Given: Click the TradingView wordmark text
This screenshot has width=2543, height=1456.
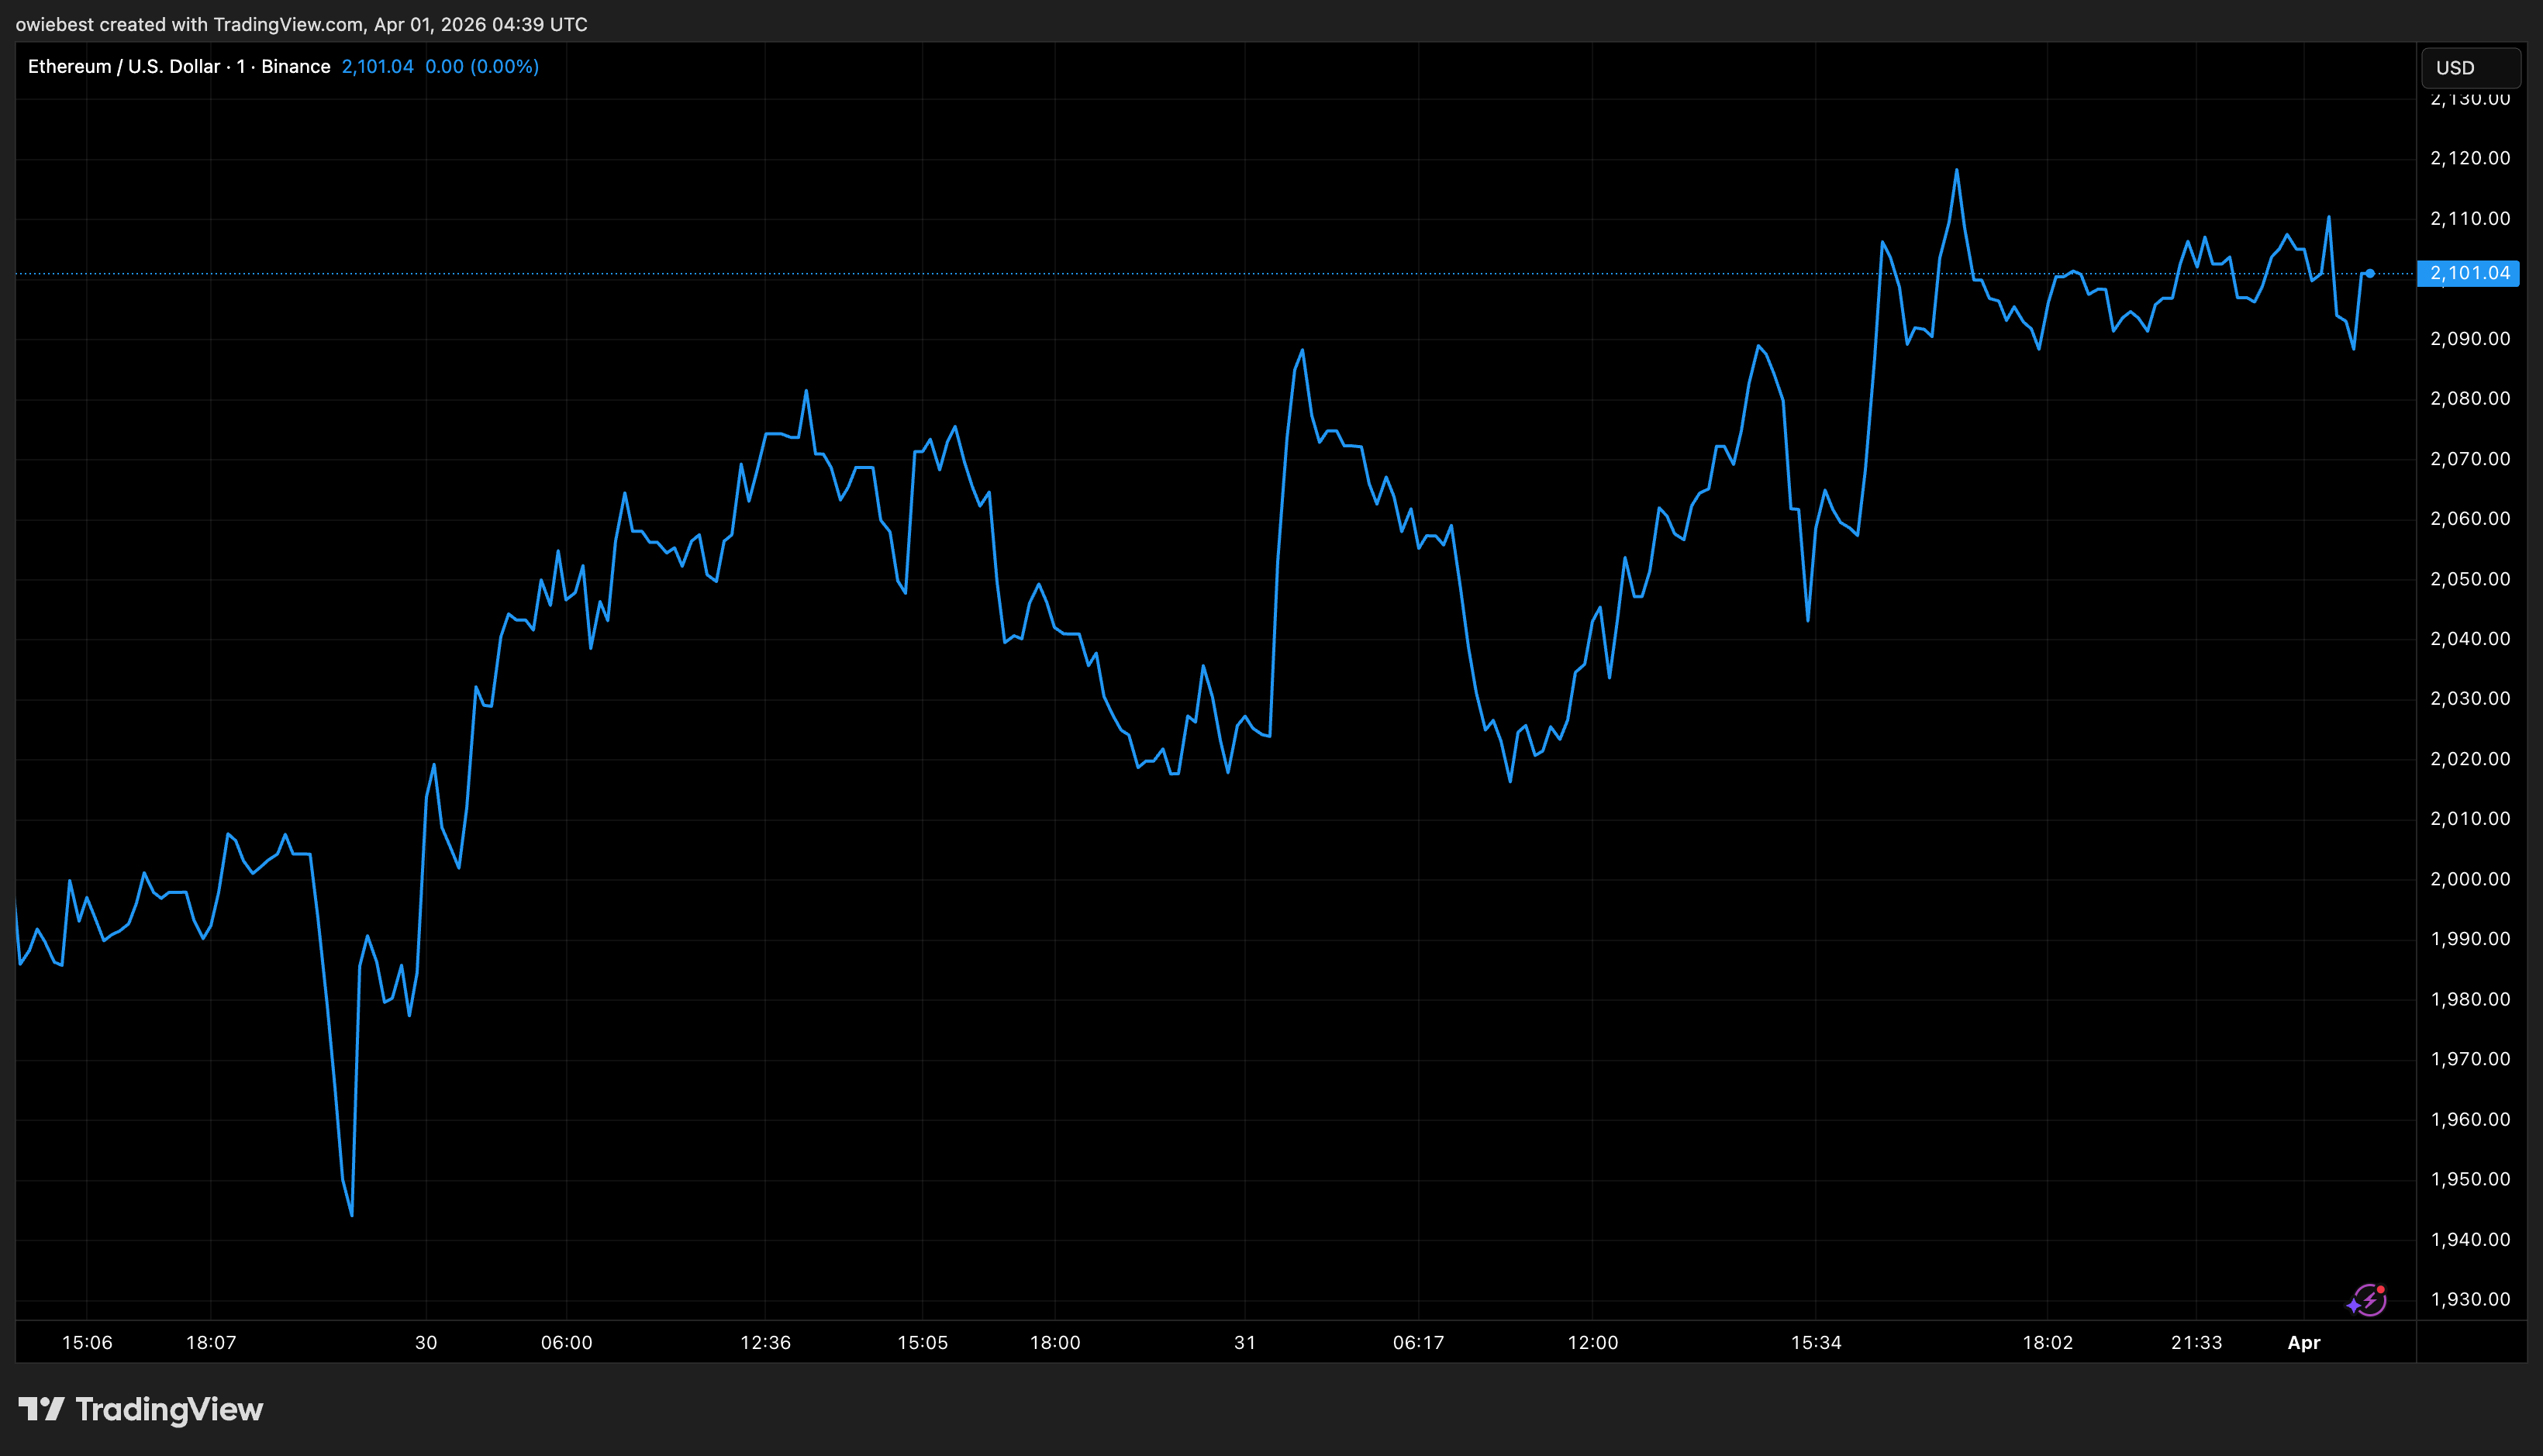Looking at the screenshot, I should 169,1409.
